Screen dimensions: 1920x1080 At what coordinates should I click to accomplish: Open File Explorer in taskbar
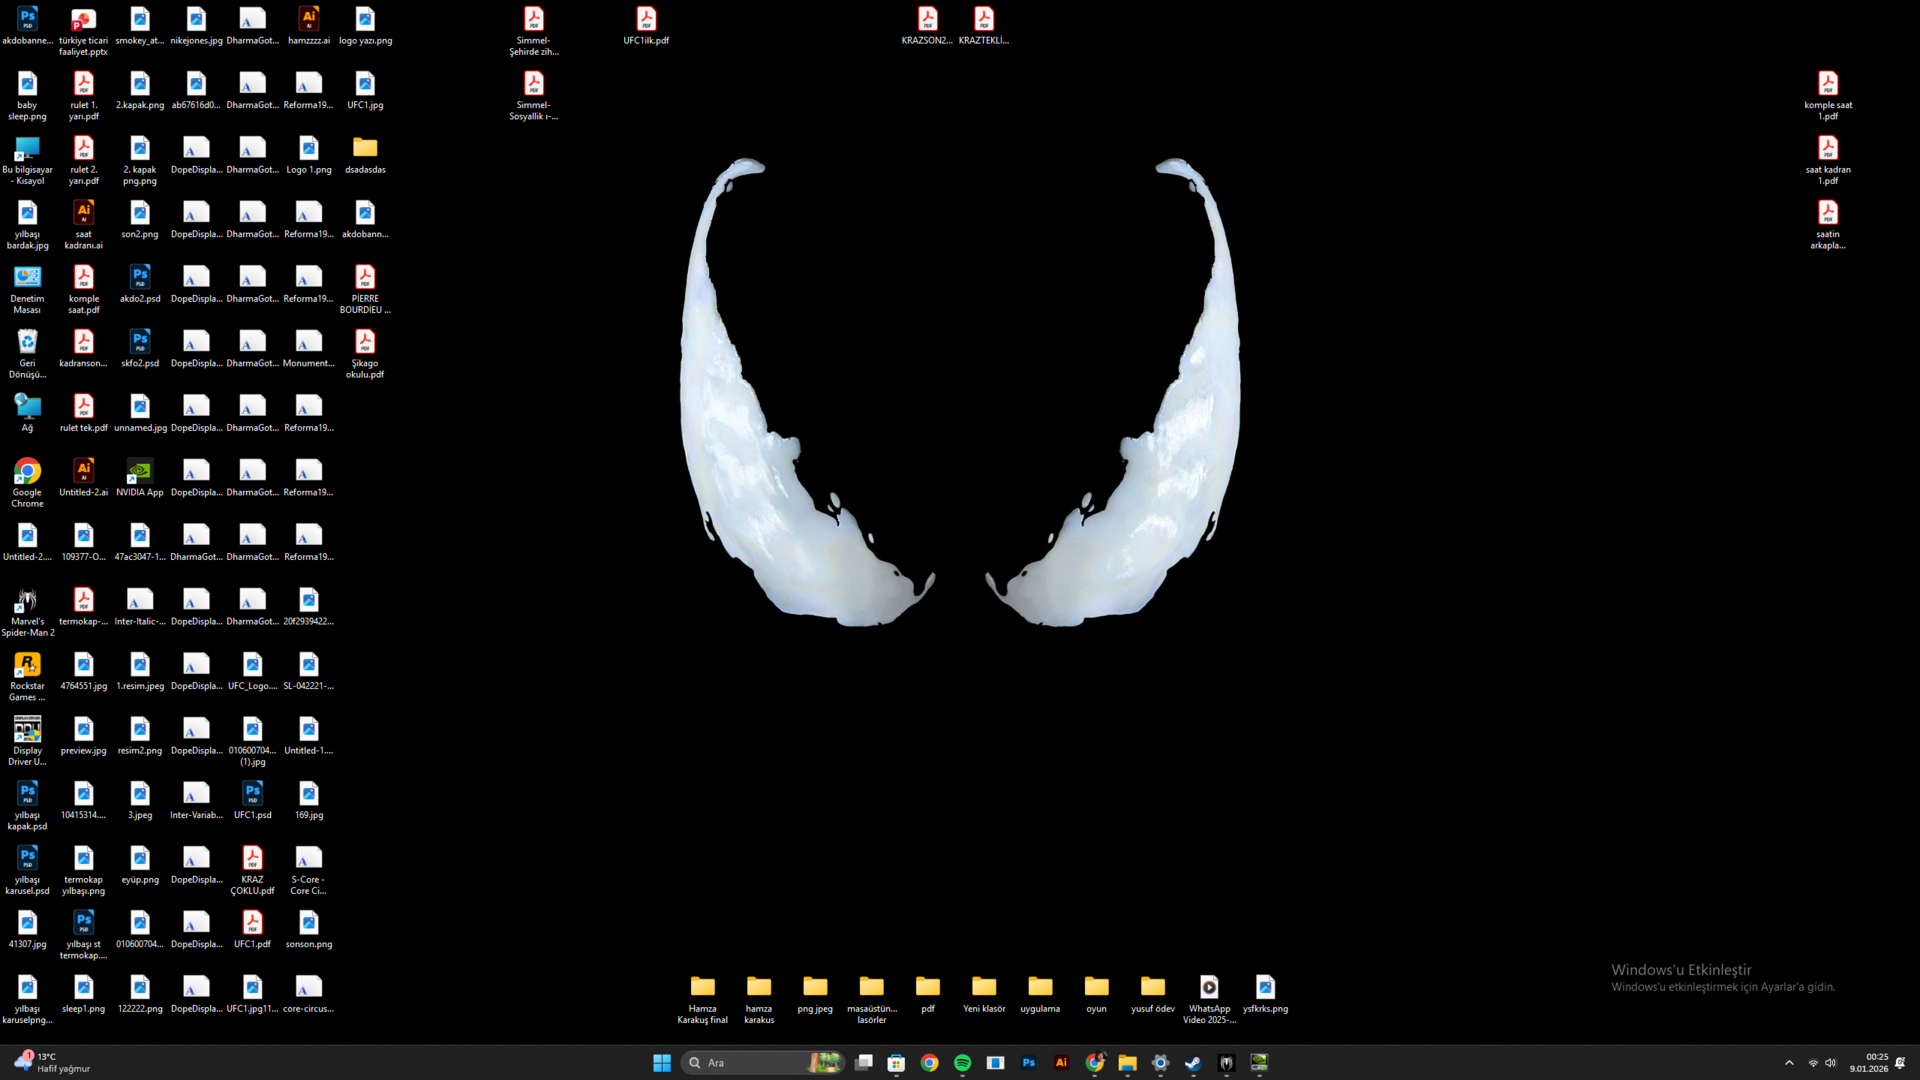click(x=1127, y=1063)
